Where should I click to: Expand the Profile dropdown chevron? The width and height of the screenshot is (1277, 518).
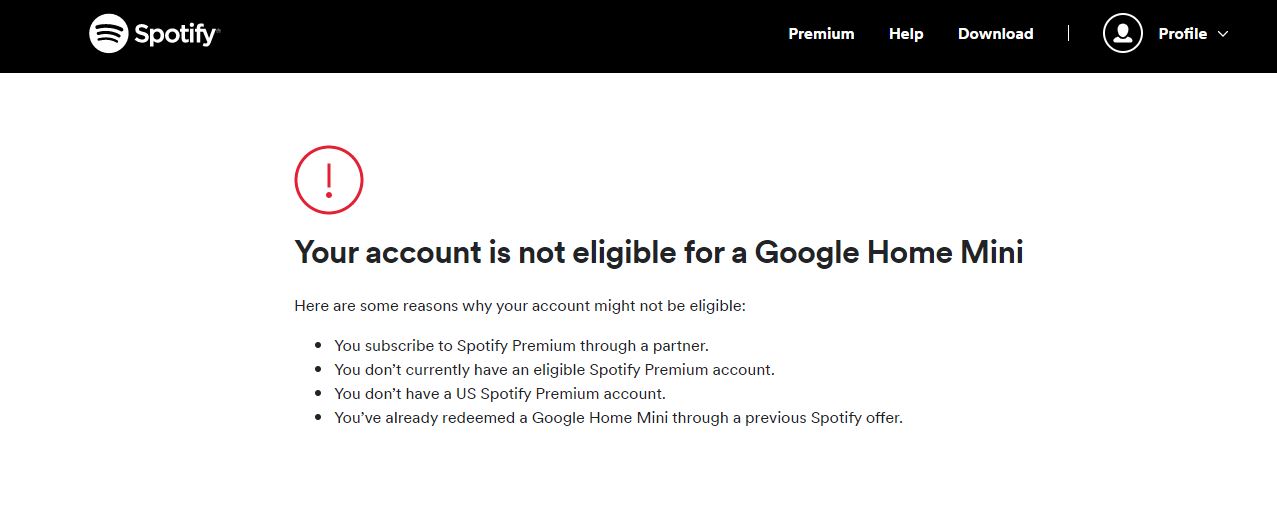point(1222,34)
